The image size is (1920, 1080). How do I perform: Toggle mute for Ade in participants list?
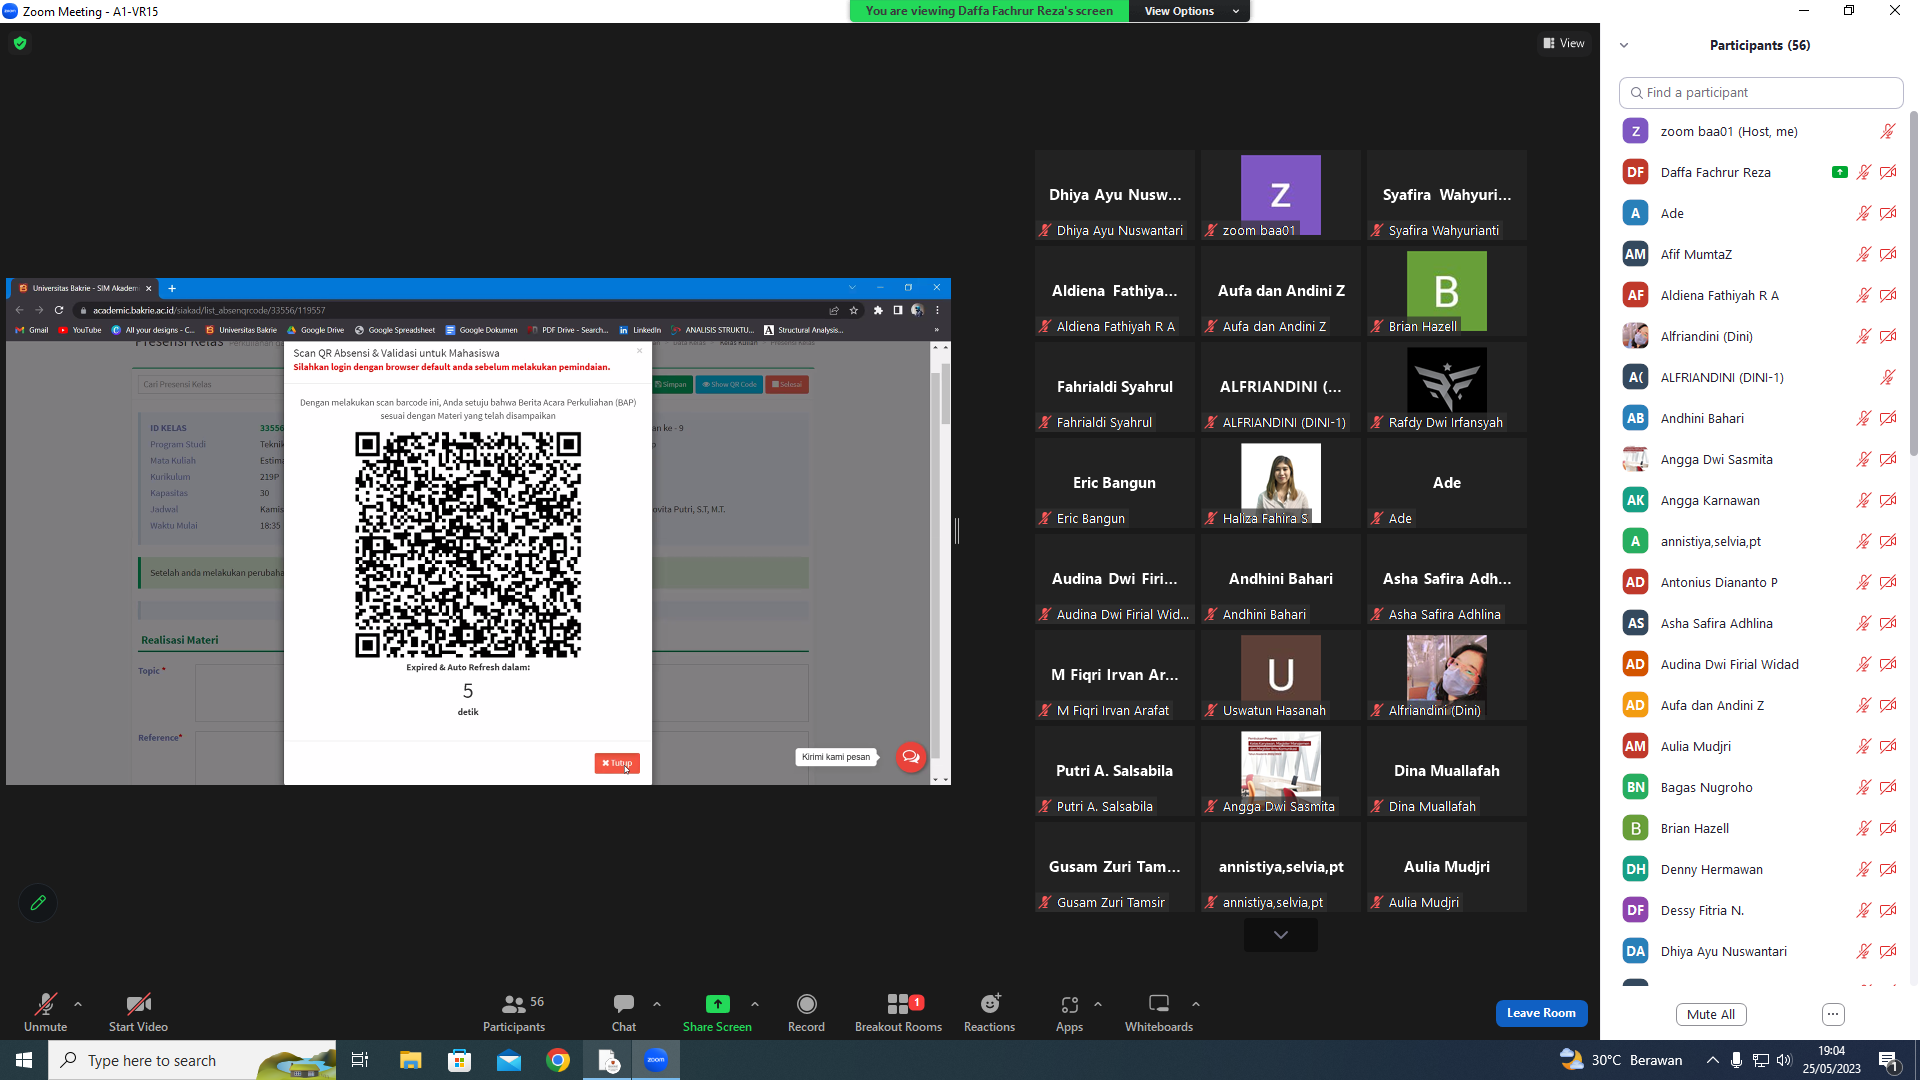click(x=1864, y=213)
